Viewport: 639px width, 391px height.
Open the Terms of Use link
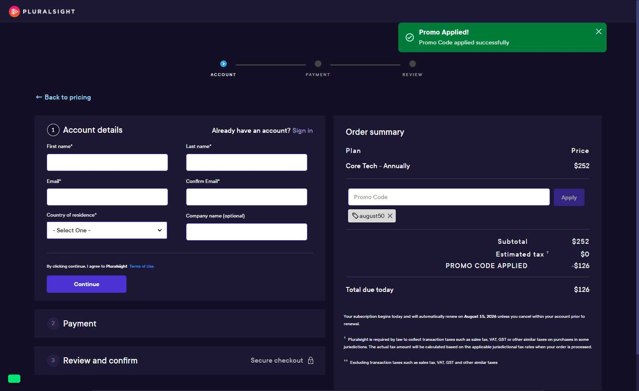pyautogui.click(x=141, y=266)
